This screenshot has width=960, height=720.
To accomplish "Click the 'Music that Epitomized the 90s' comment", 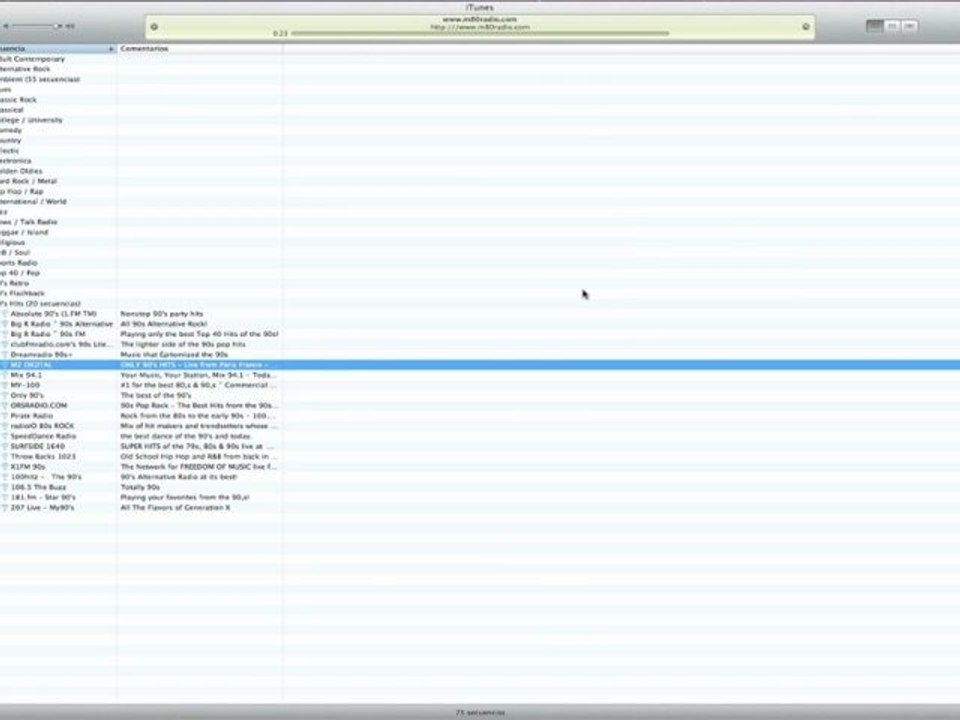I will coord(174,354).
